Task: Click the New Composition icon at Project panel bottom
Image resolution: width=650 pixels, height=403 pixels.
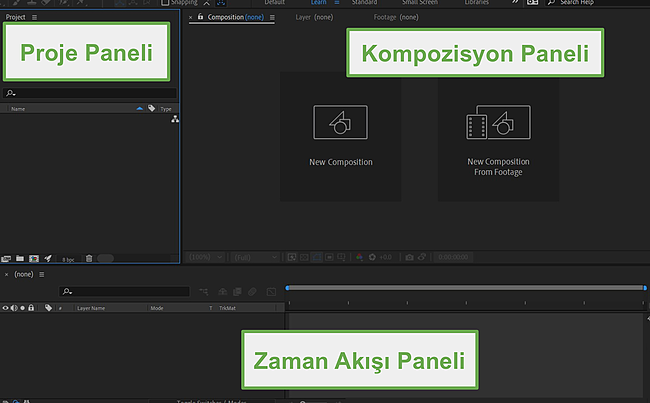Action: tap(34, 259)
